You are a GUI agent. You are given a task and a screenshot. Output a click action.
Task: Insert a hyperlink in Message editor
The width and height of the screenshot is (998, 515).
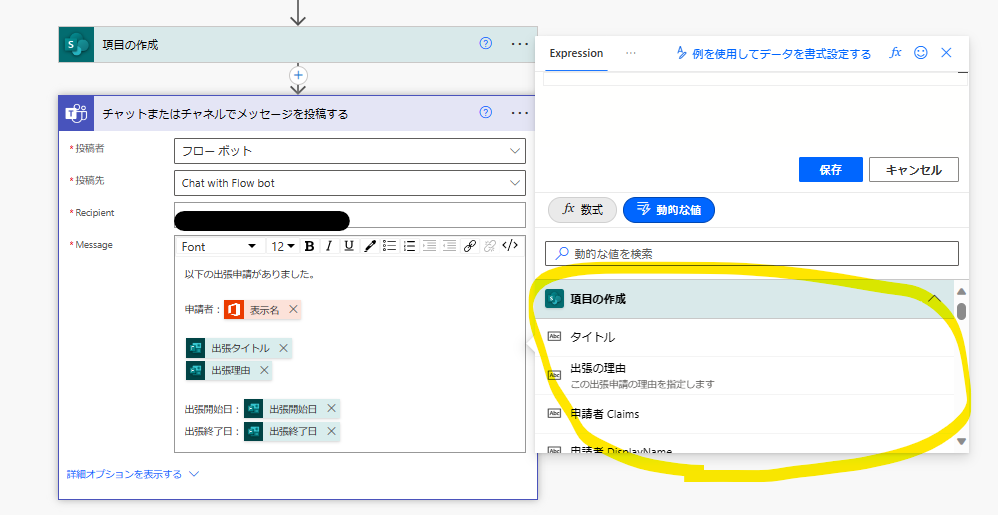[x=470, y=246]
